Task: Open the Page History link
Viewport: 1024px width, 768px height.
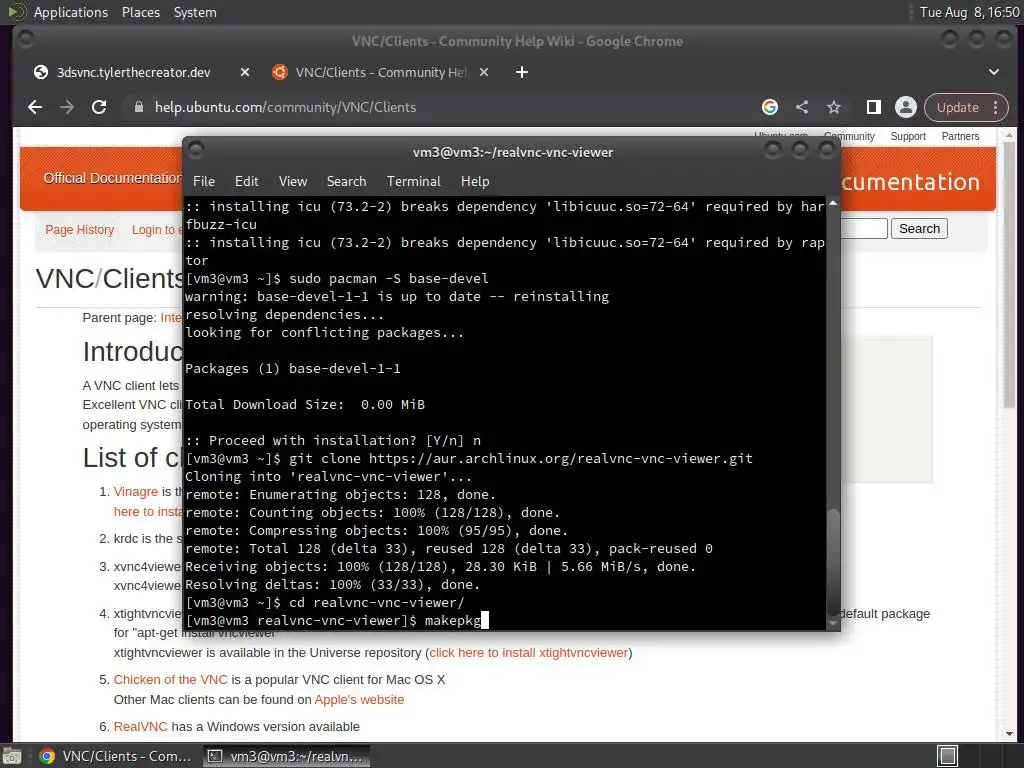Action: (80, 230)
